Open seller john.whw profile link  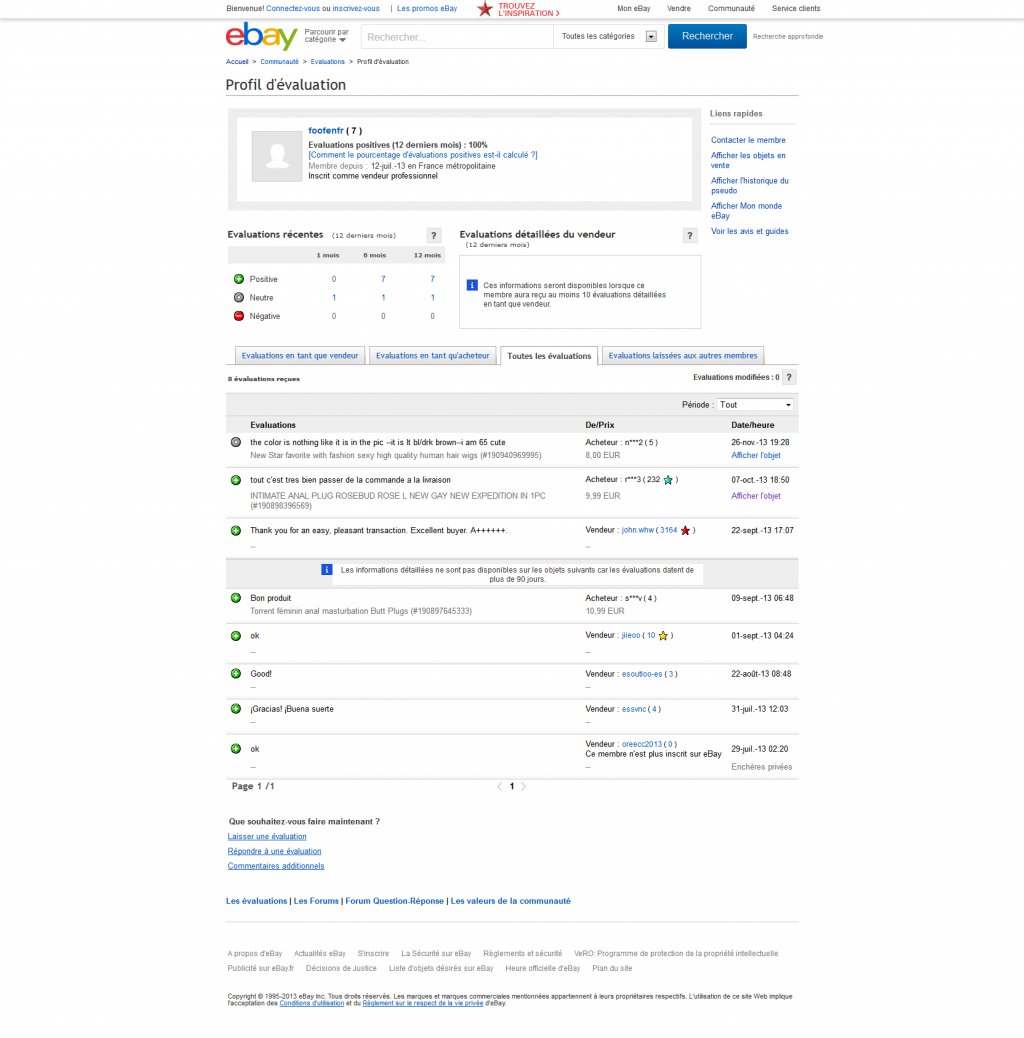637,530
